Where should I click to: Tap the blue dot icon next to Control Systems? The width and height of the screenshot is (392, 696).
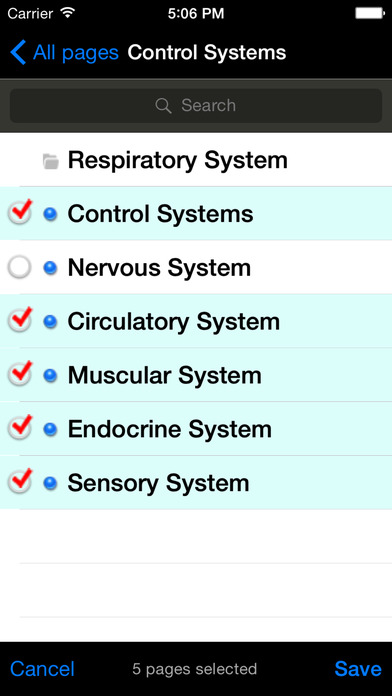coord(50,214)
